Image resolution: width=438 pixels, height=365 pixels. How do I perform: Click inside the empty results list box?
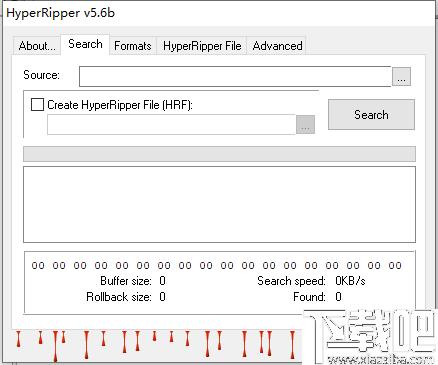[219, 204]
